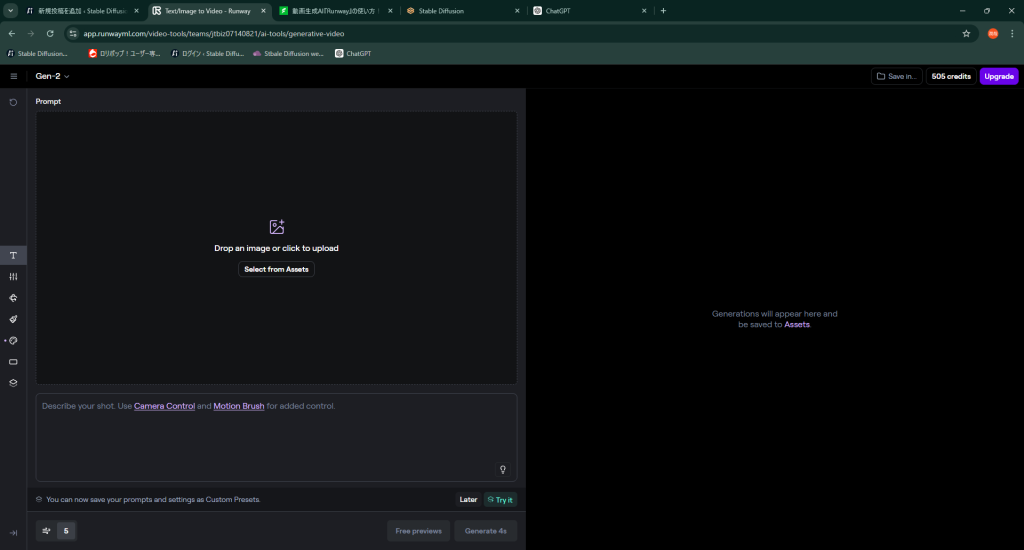Select the Text prompt tool icon
Image resolution: width=1024 pixels, height=550 pixels.
(13, 255)
